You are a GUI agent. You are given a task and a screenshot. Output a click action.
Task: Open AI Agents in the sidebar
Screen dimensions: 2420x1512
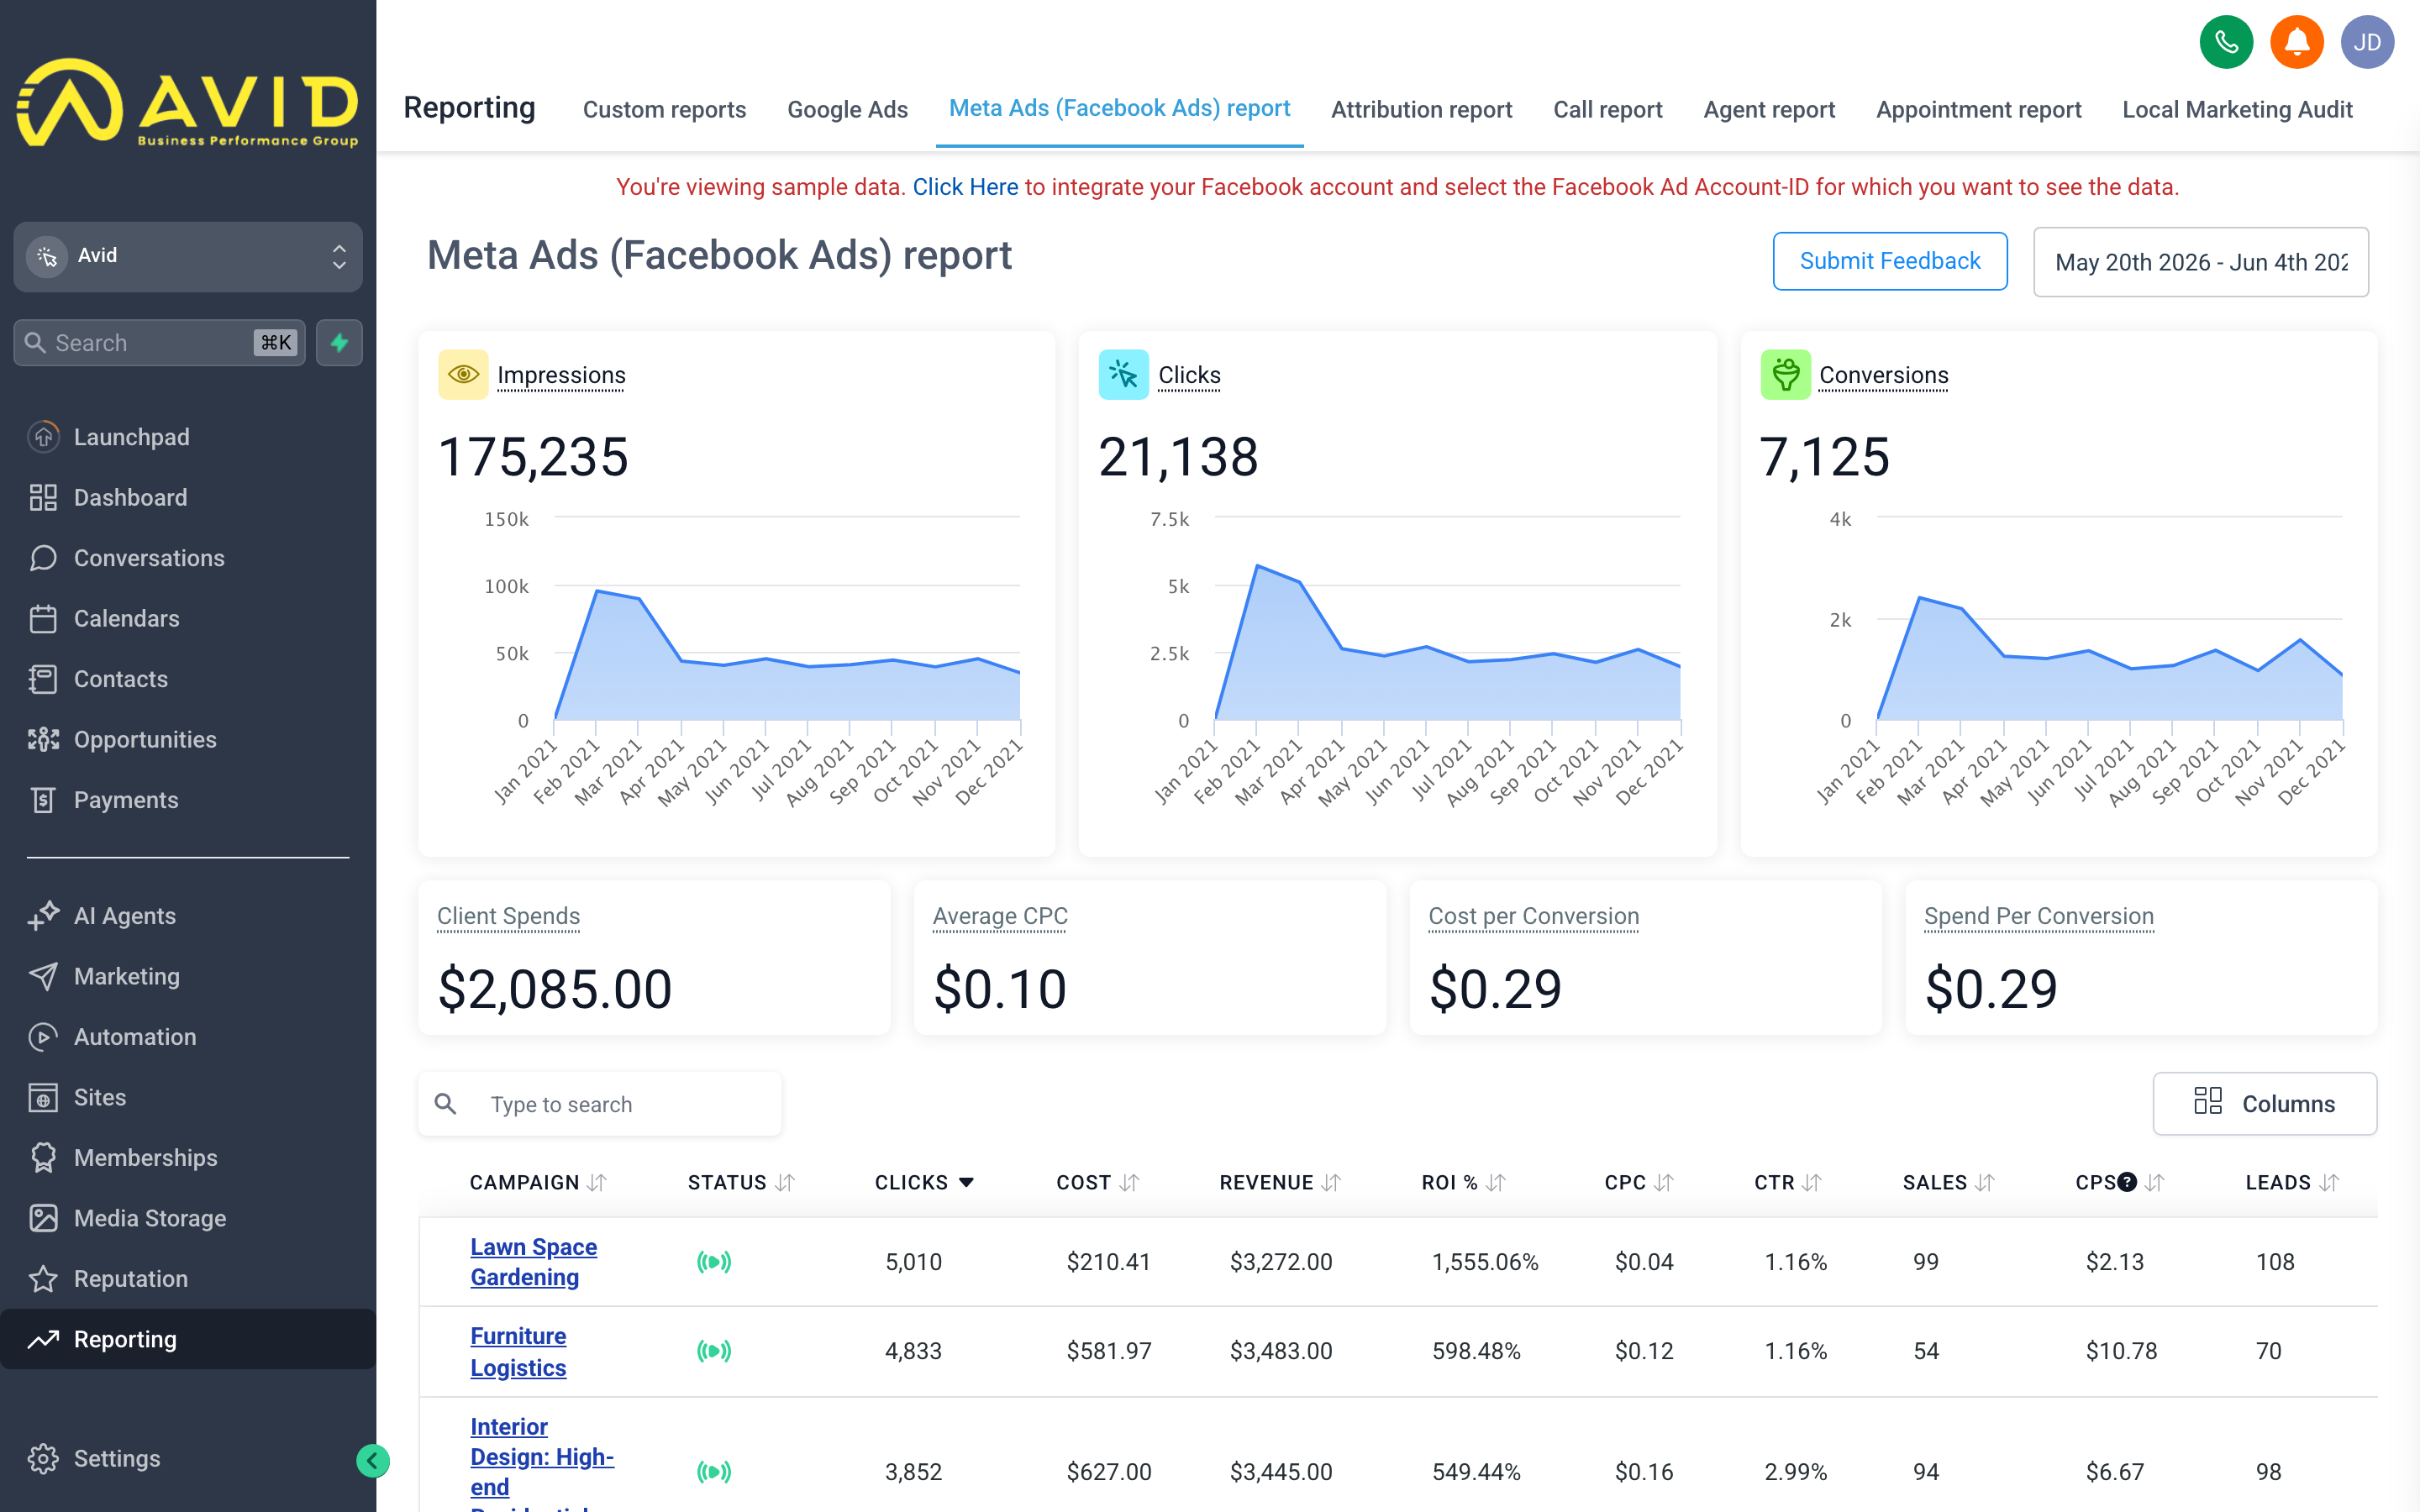point(188,915)
